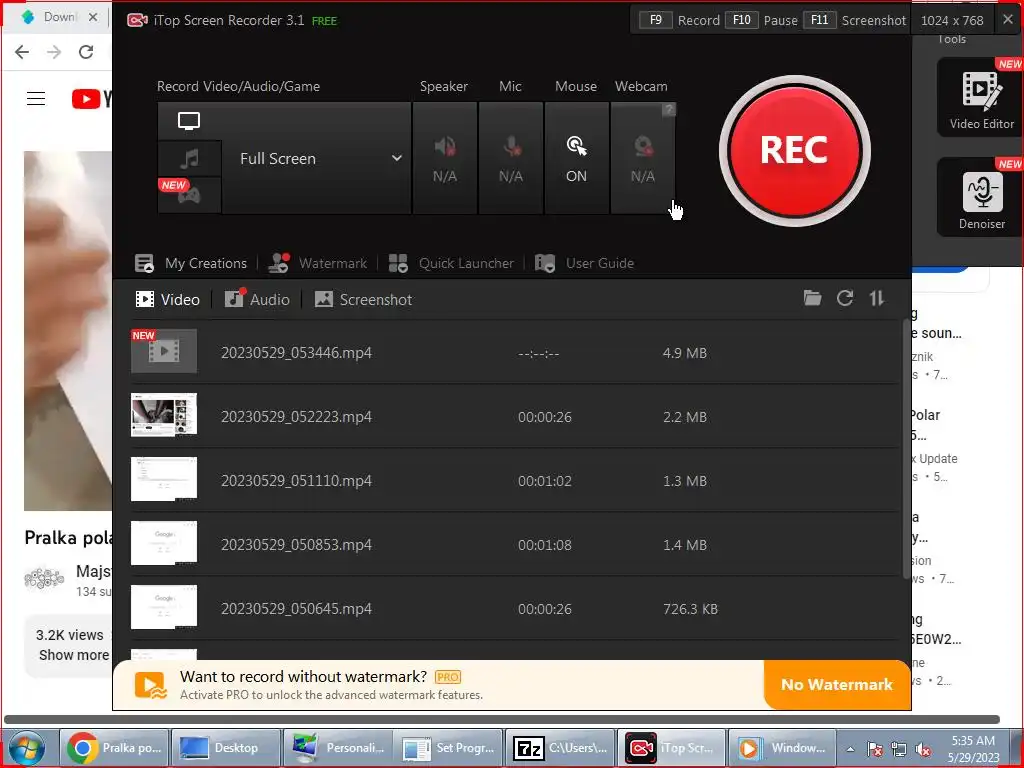1024x768 pixels.
Task: Select the game recording controller icon
Action: [x=189, y=194]
